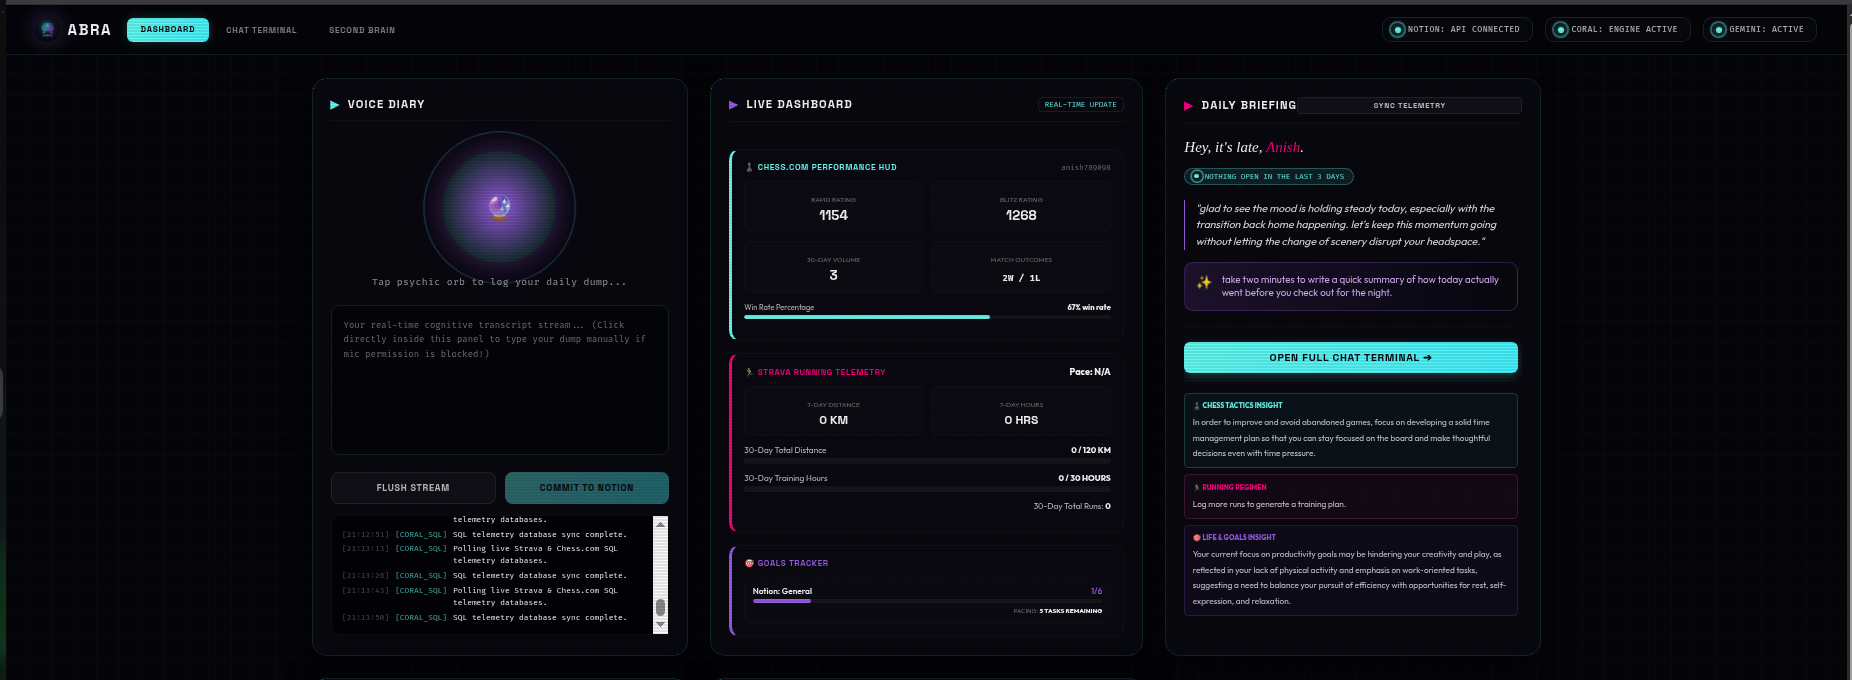Click the ABRA logo orb icon
1852x680 pixels.
click(47, 29)
